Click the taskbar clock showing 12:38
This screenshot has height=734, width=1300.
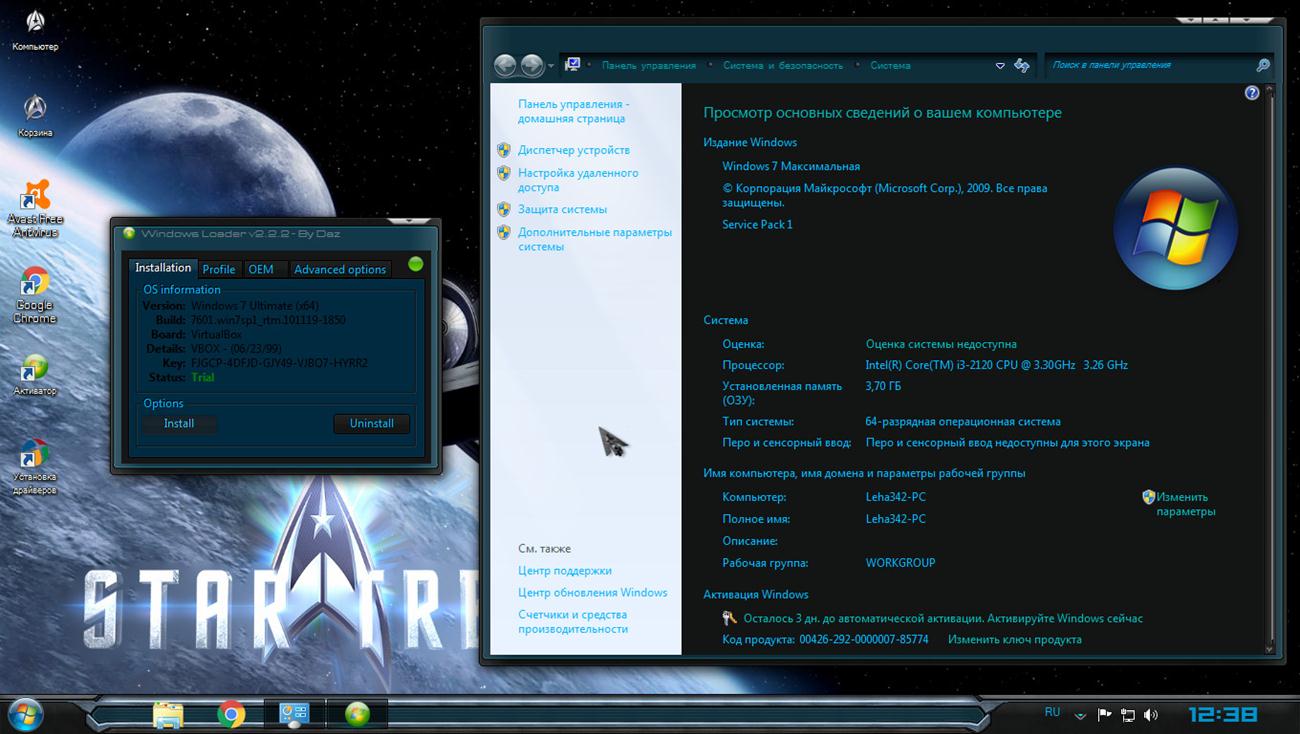[x=1222, y=715]
